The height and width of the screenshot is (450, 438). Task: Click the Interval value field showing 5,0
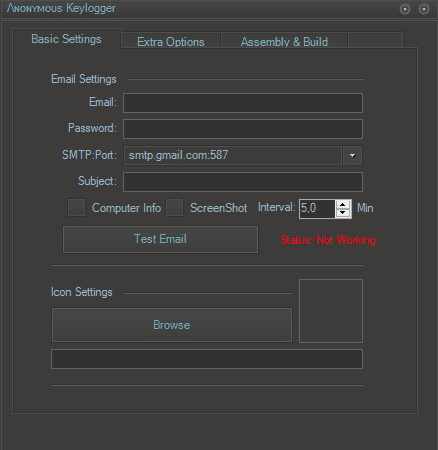click(x=317, y=209)
